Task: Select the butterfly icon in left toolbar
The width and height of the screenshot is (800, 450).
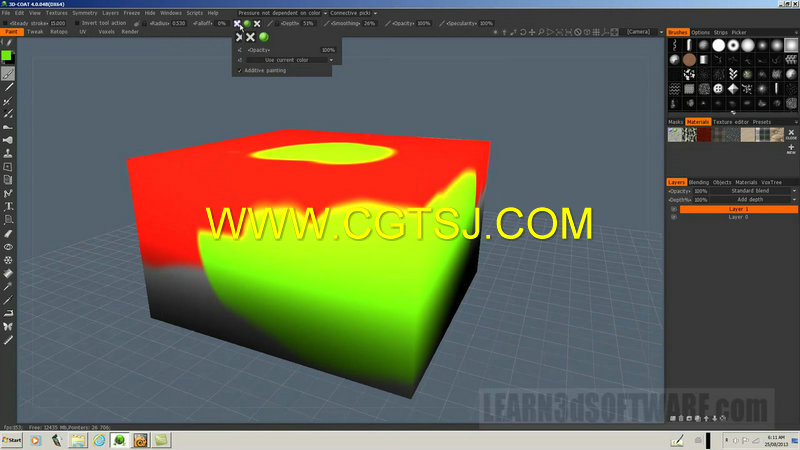Action: tap(8, 326)
